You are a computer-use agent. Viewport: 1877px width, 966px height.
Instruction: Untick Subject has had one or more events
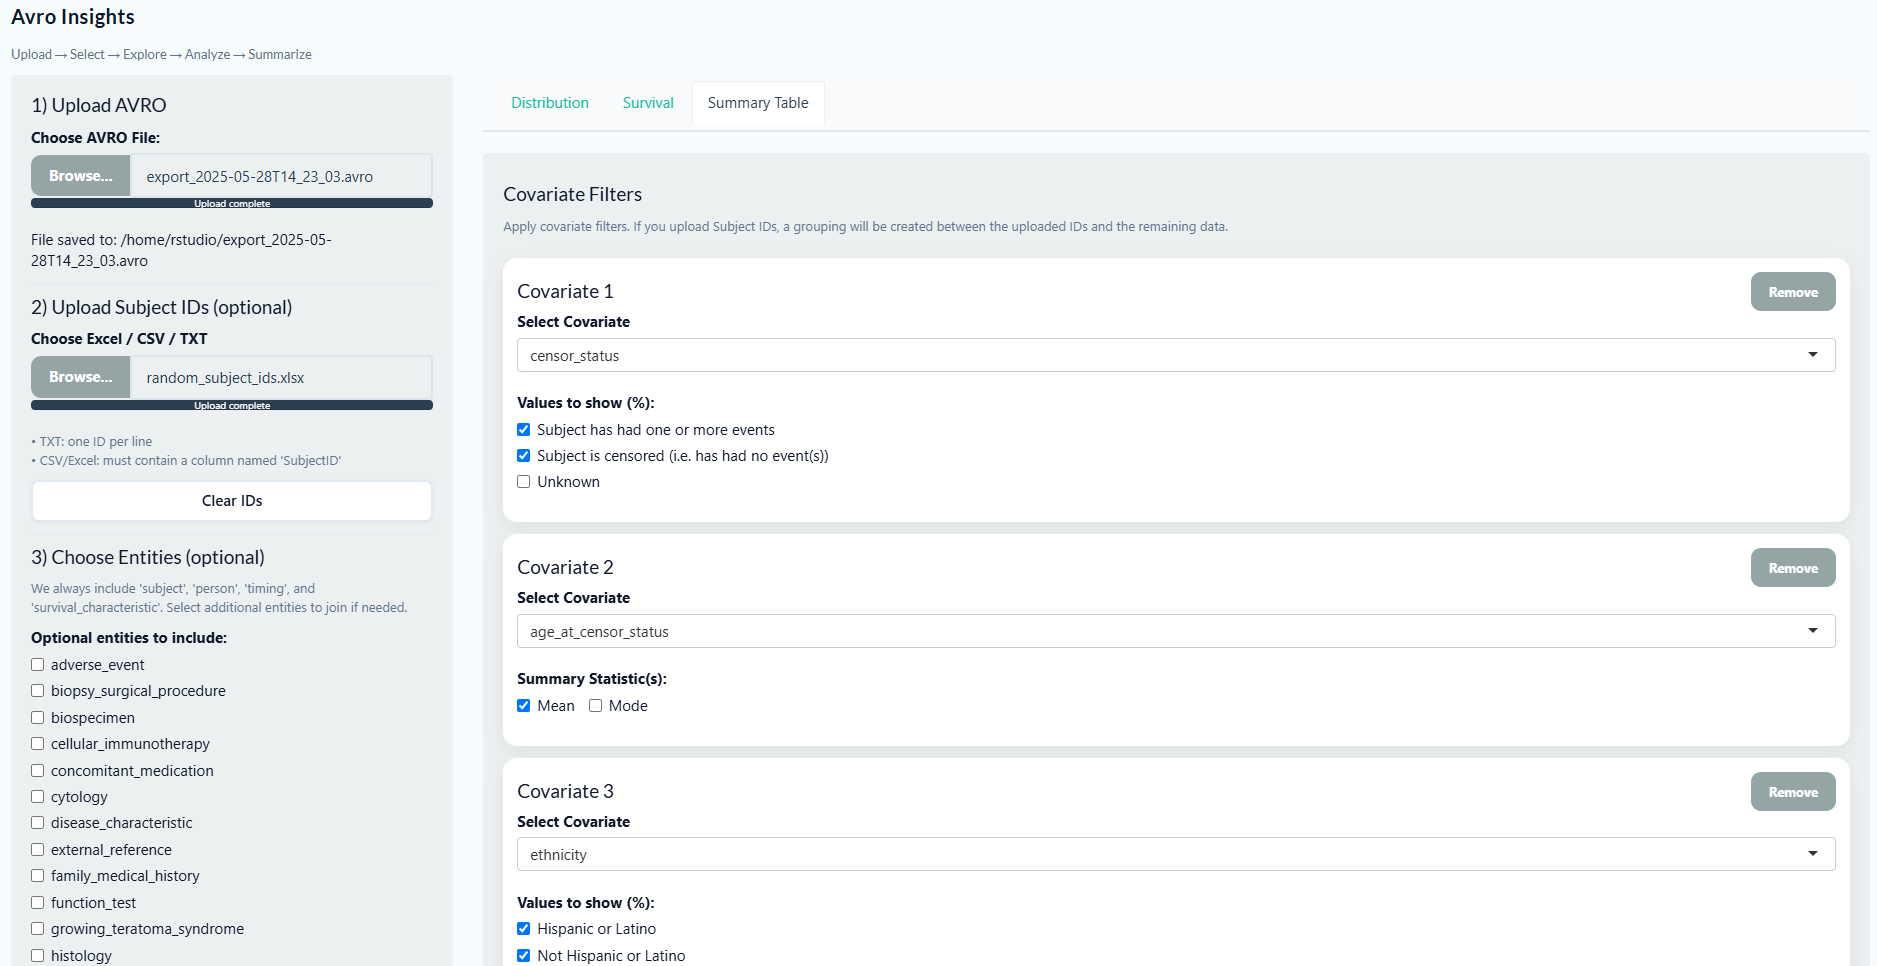pos(524,430)
